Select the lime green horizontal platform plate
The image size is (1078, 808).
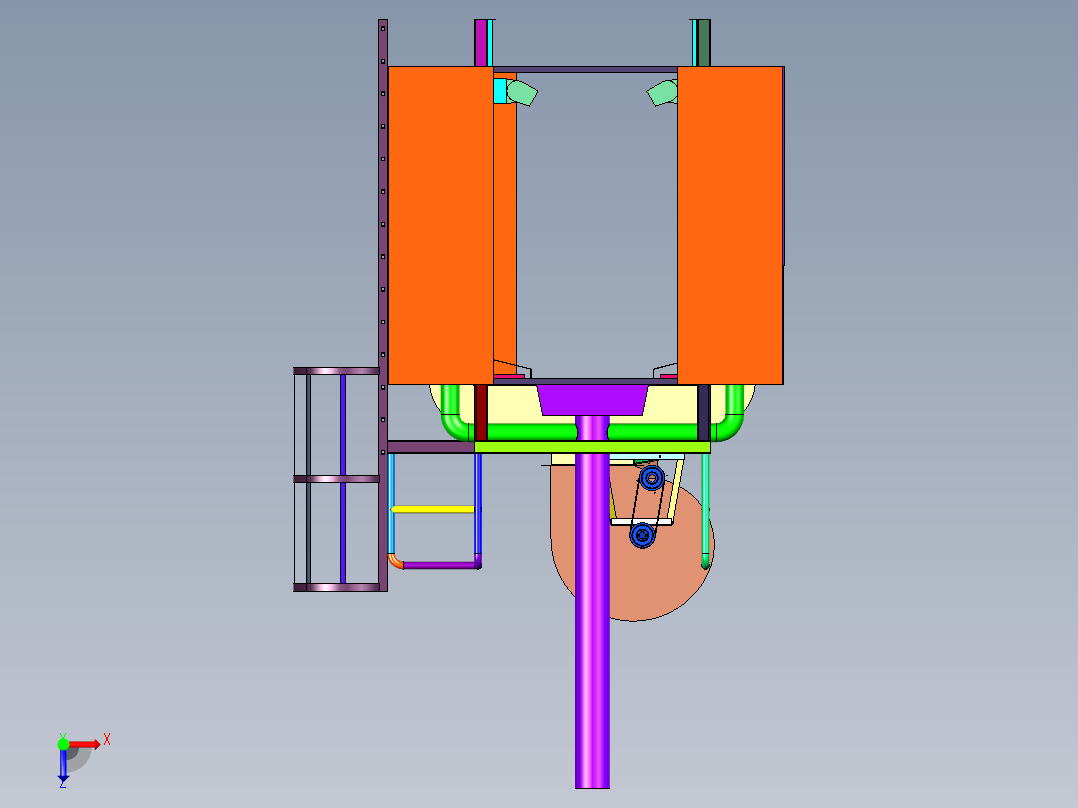point(592,448)
